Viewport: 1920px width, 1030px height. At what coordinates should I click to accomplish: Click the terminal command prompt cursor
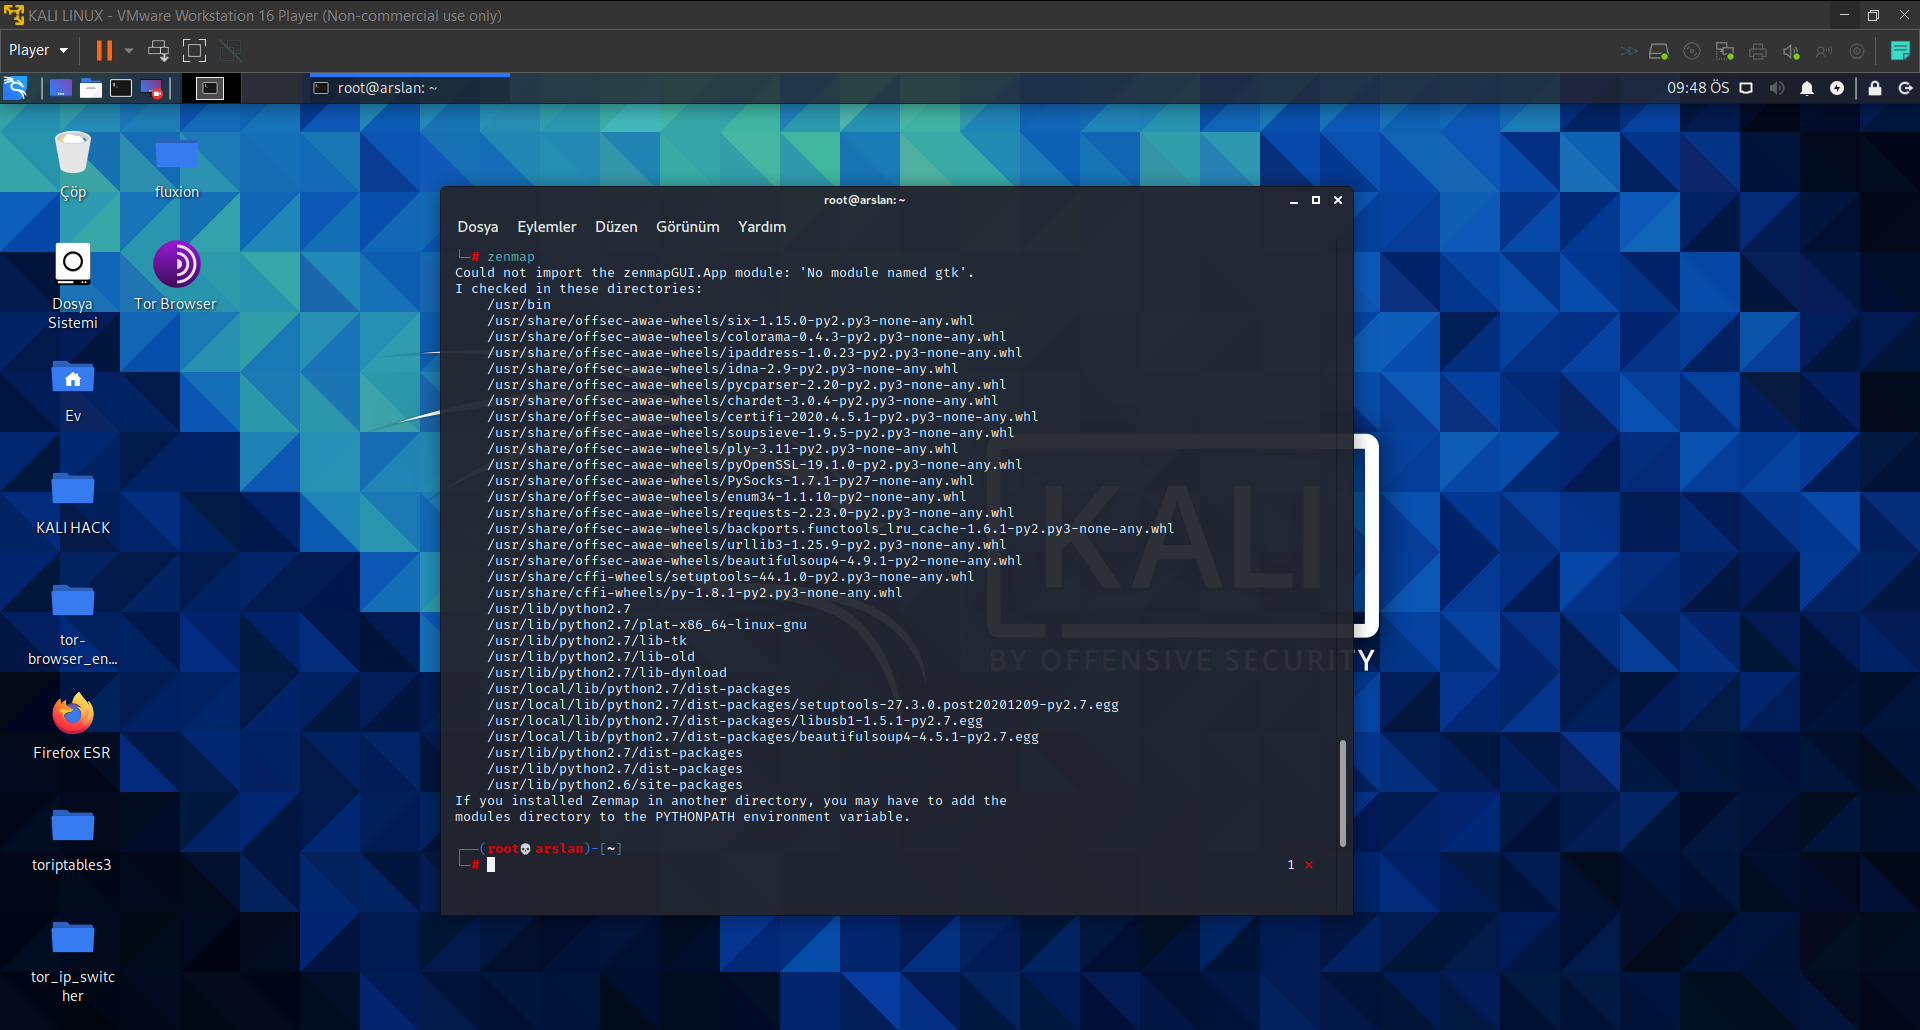point(491,865)
